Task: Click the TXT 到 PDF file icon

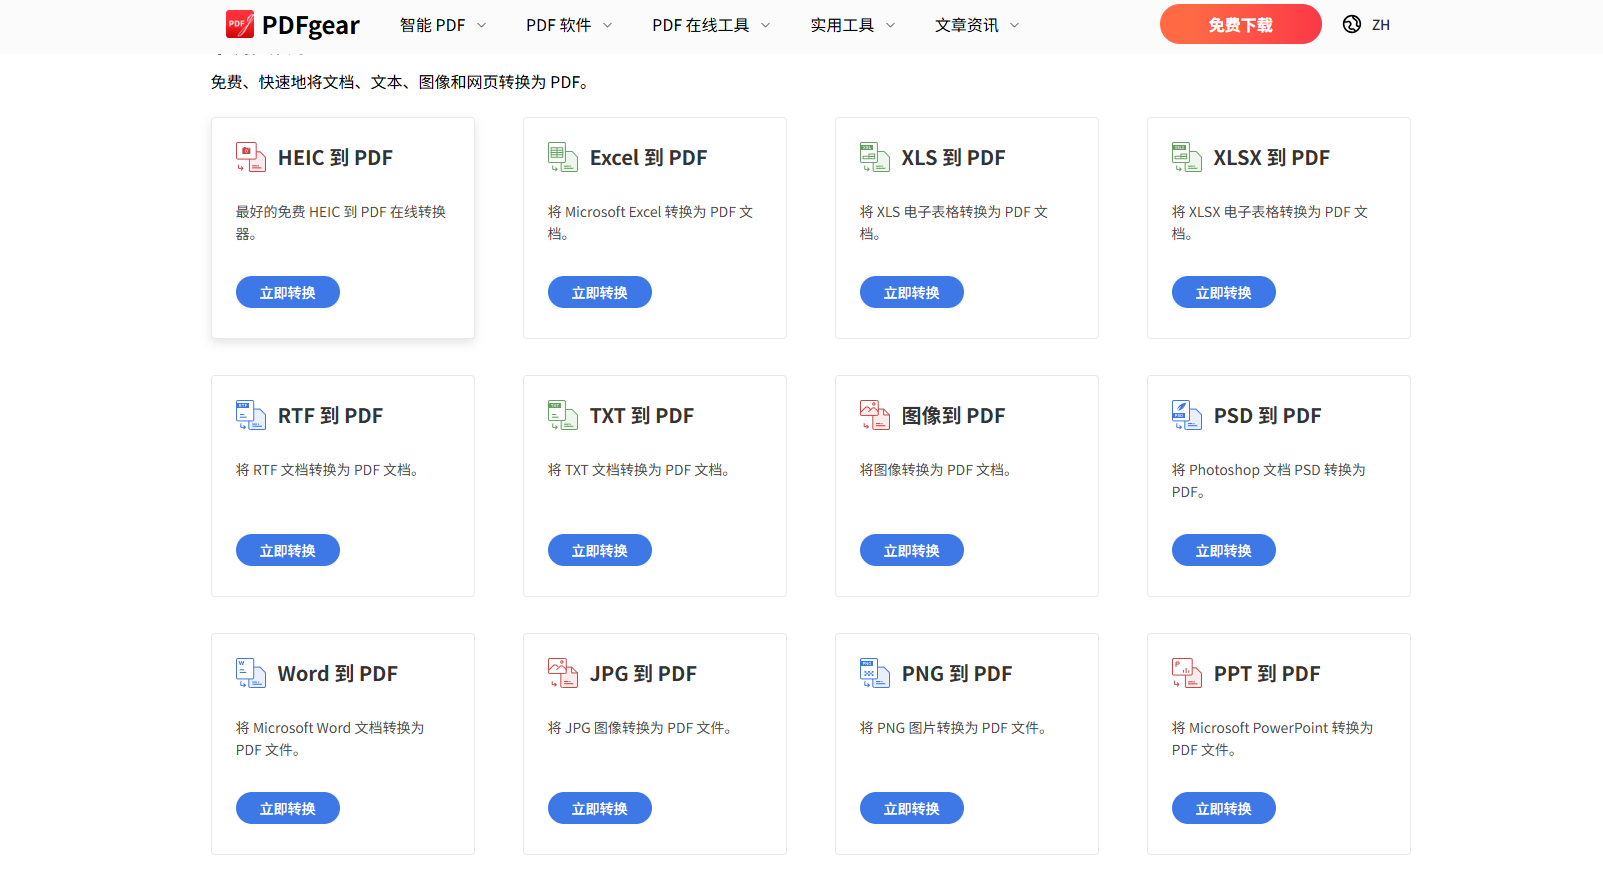Action: point(563,415)
